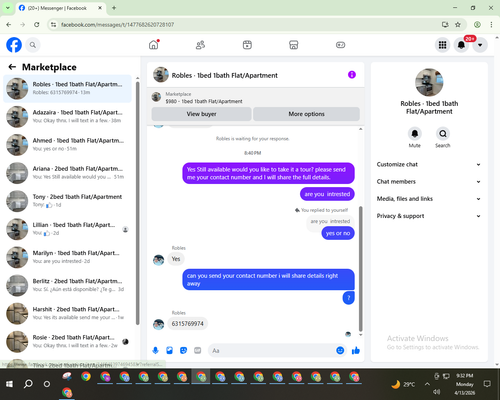Click the 'are you intrested' purple bubble

[327, 194]
